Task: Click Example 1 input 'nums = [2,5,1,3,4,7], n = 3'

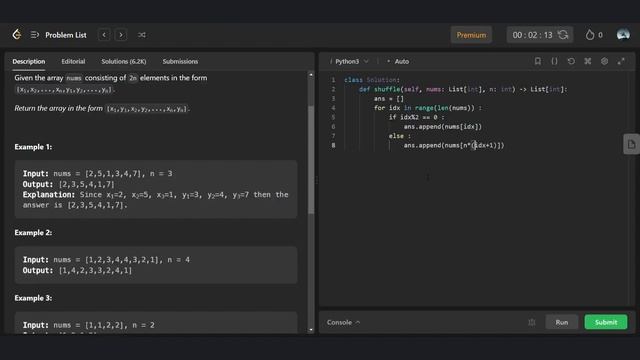Action: coord(113,173)
